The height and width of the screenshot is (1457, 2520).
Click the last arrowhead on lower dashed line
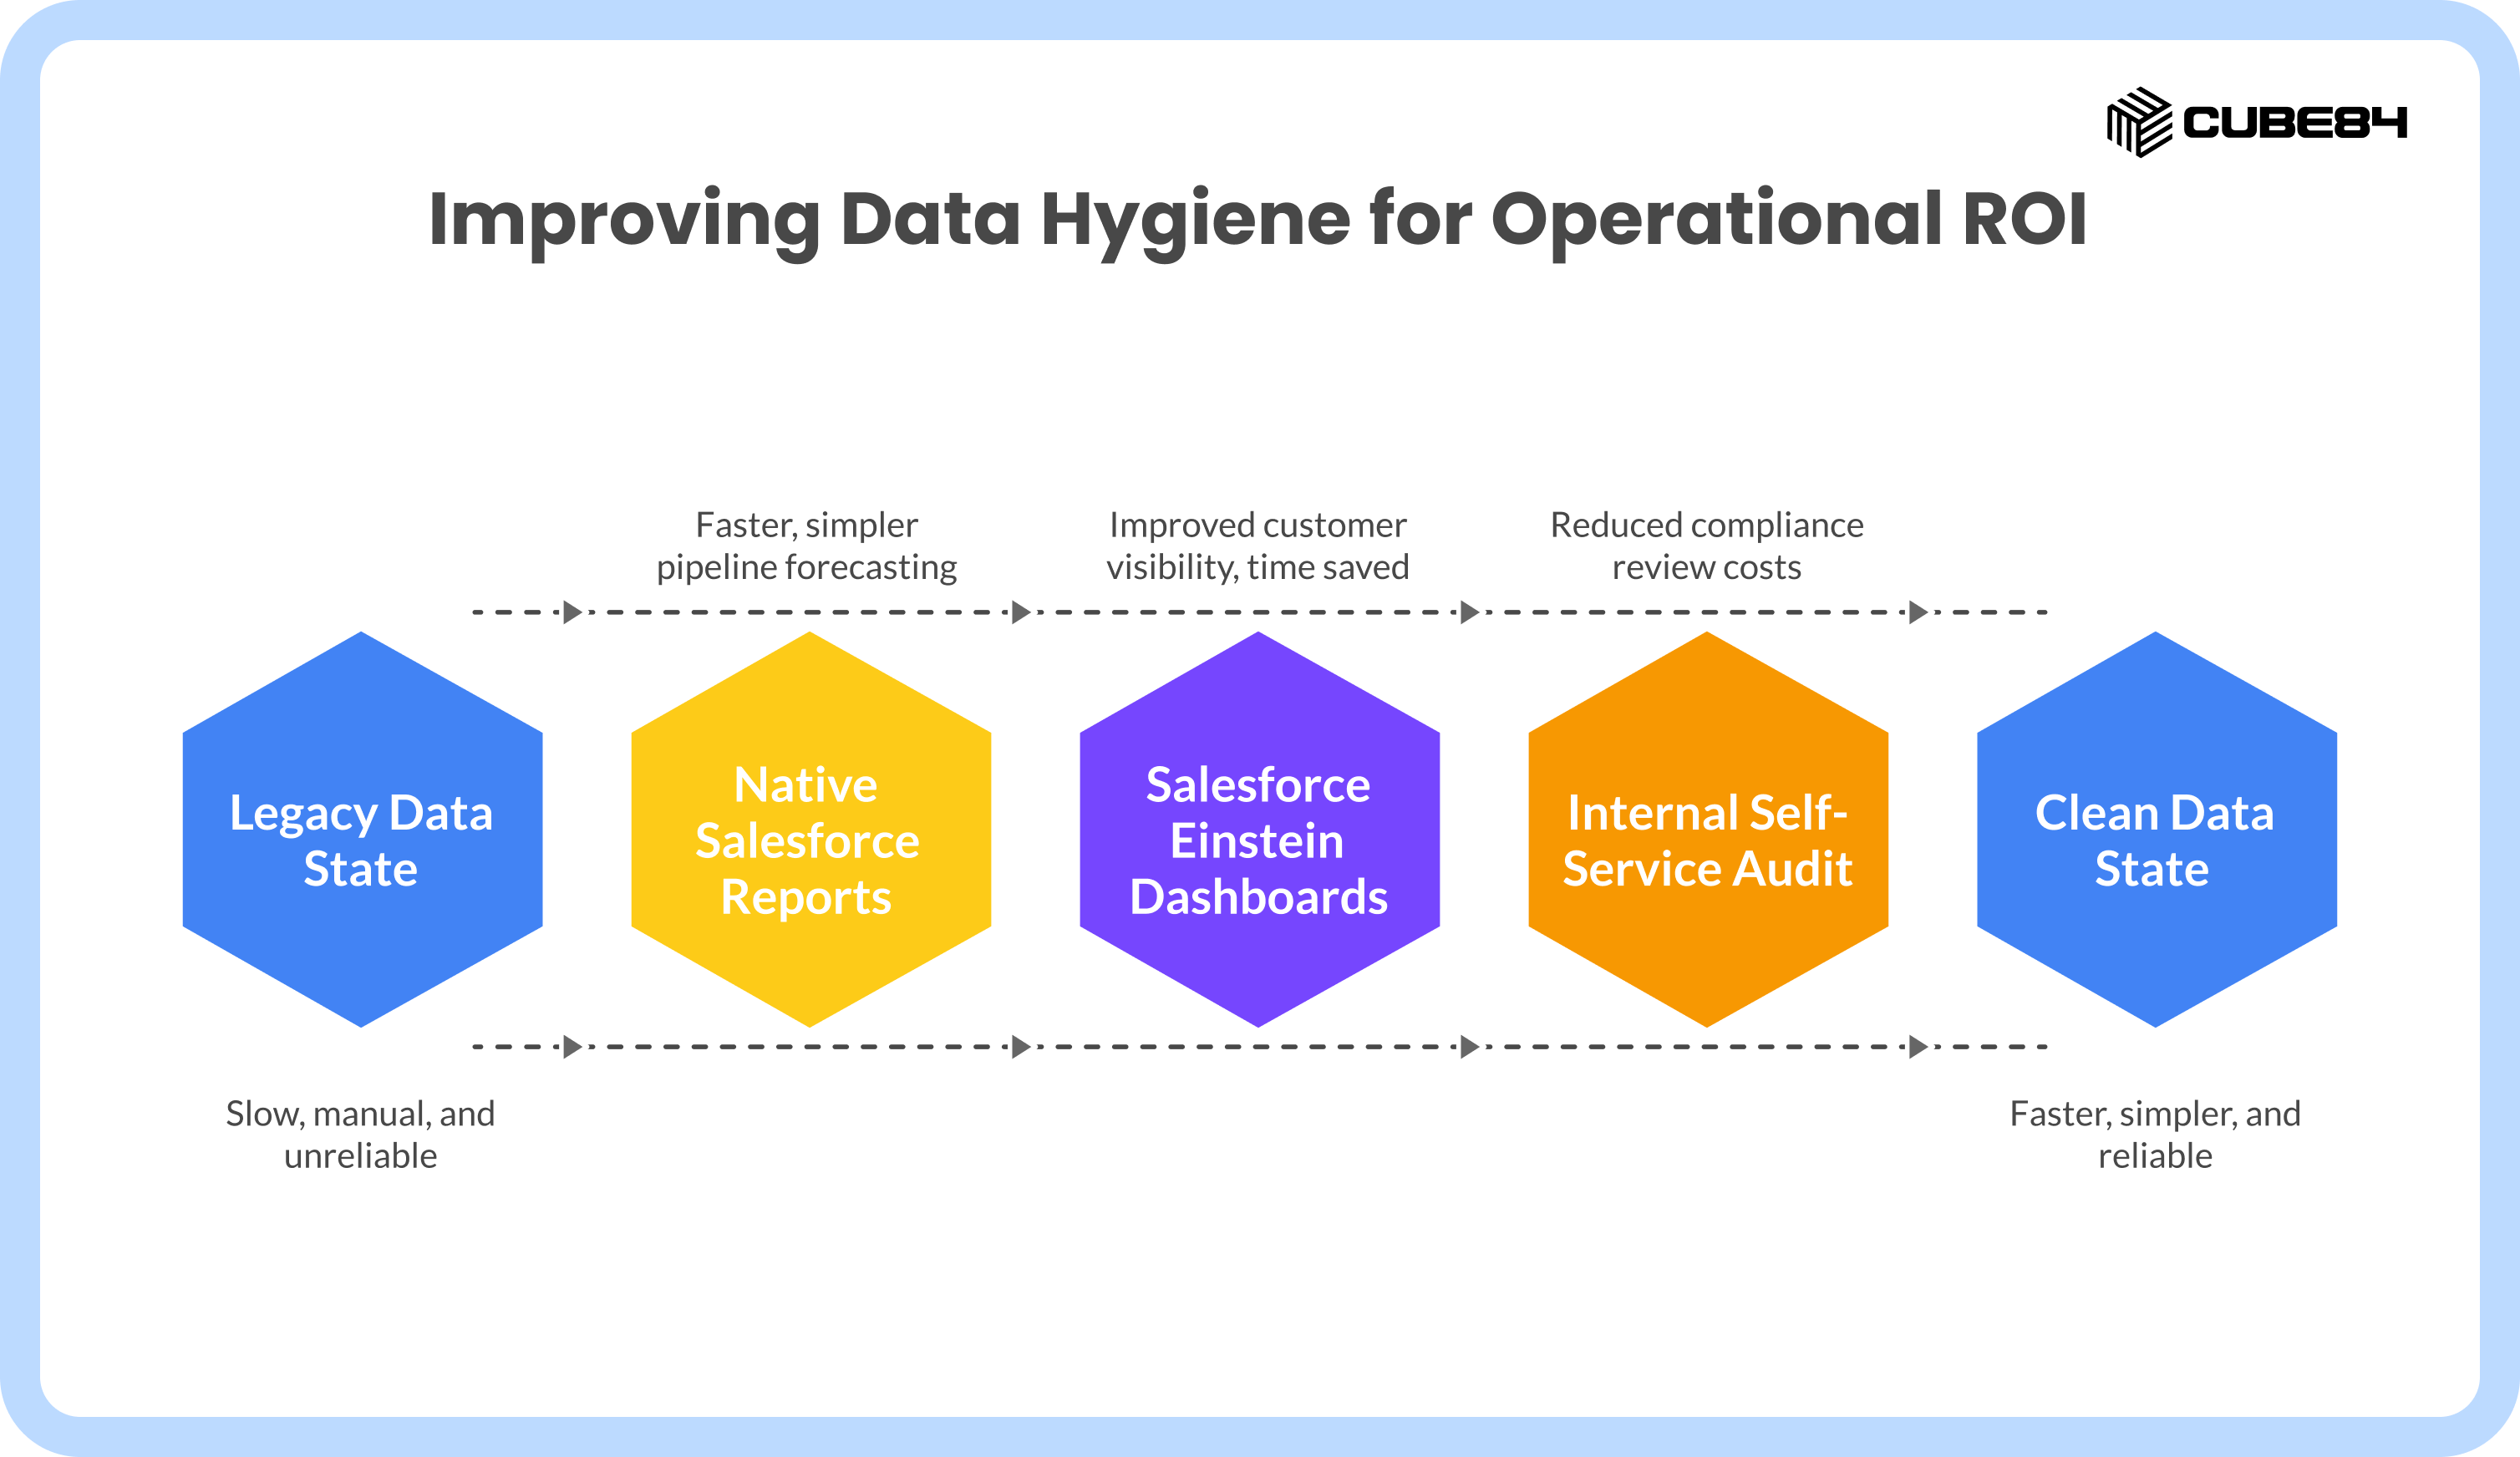1919,1047
